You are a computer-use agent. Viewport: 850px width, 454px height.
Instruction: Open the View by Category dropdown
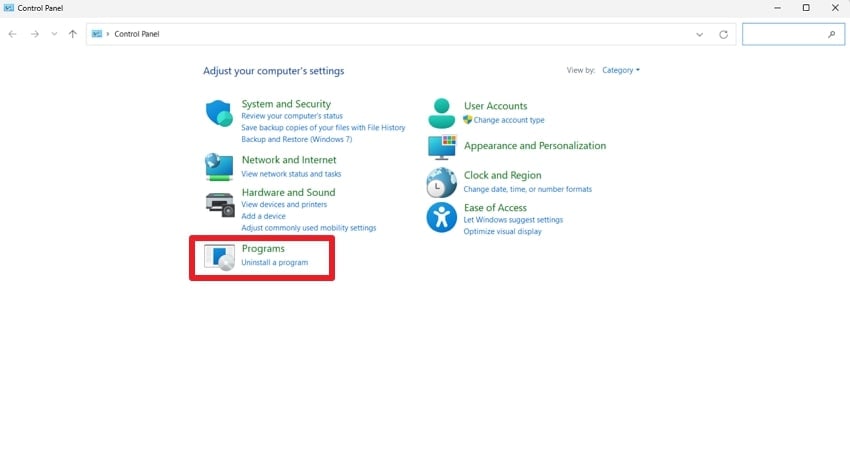pyautogui.click(x=621, y=70)
